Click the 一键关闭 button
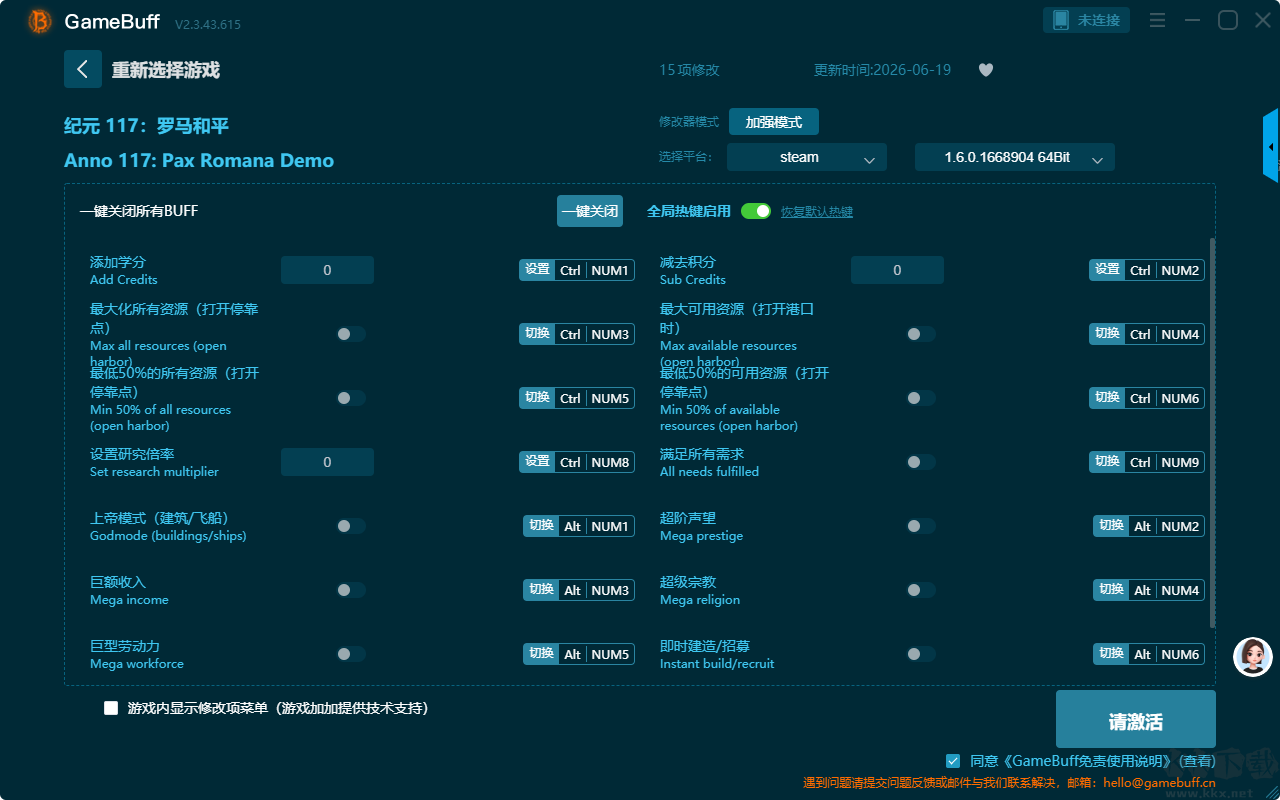This screenshot has height=800, width=1280. point(590,211)
